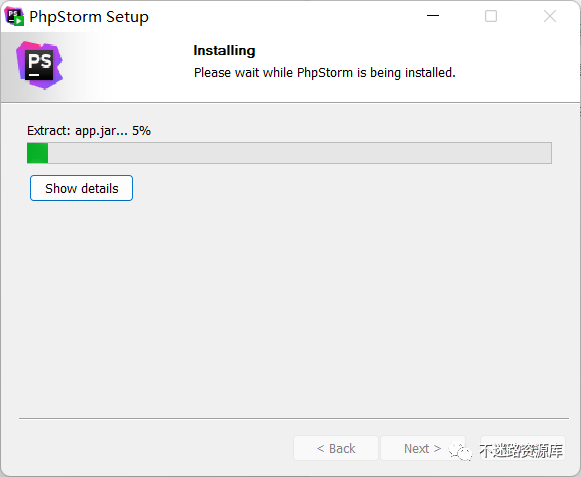Click the large PhpStorm PS logo
The height and width of the screenshot is (477, 581).
[x=39, y=65]
